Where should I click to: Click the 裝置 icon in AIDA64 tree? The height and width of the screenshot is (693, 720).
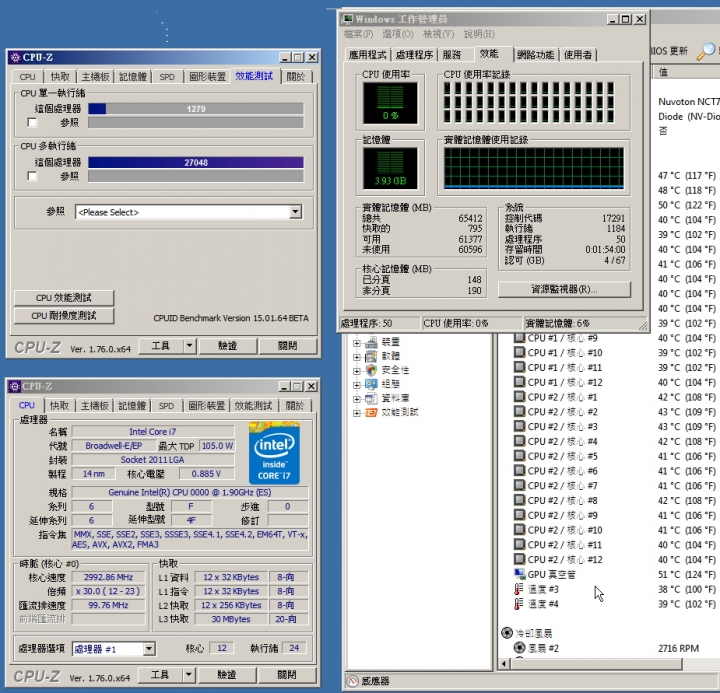point(371,342)
